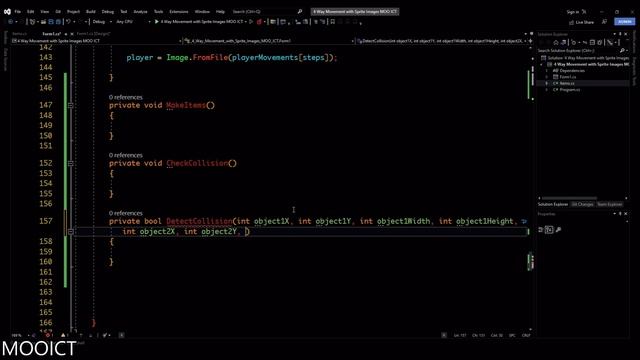Collapse the MakeItems method outline box
The image size is (640, 360).
coord(71,105)
